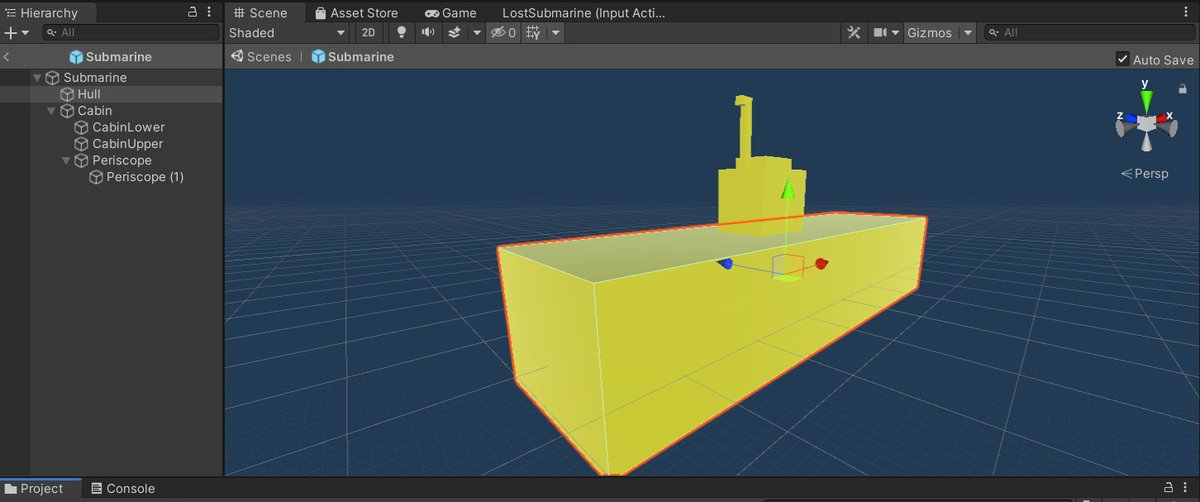Open the Shaded draw mode dropdown
The width and height of the screenshot is (1200, 502).
pos(287,33)
